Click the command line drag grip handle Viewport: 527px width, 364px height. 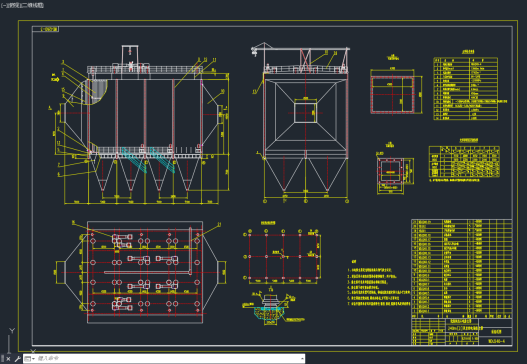(x=3, y=359)
